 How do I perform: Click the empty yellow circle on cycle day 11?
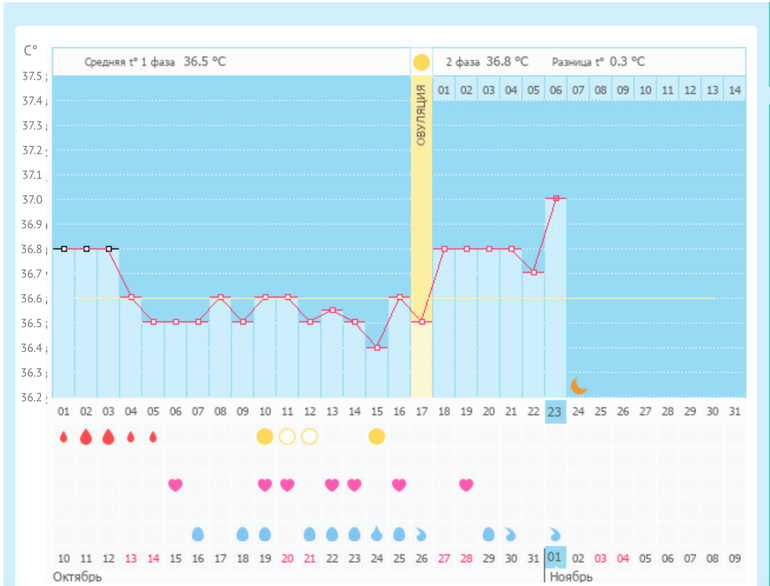(x=287, y=436)
